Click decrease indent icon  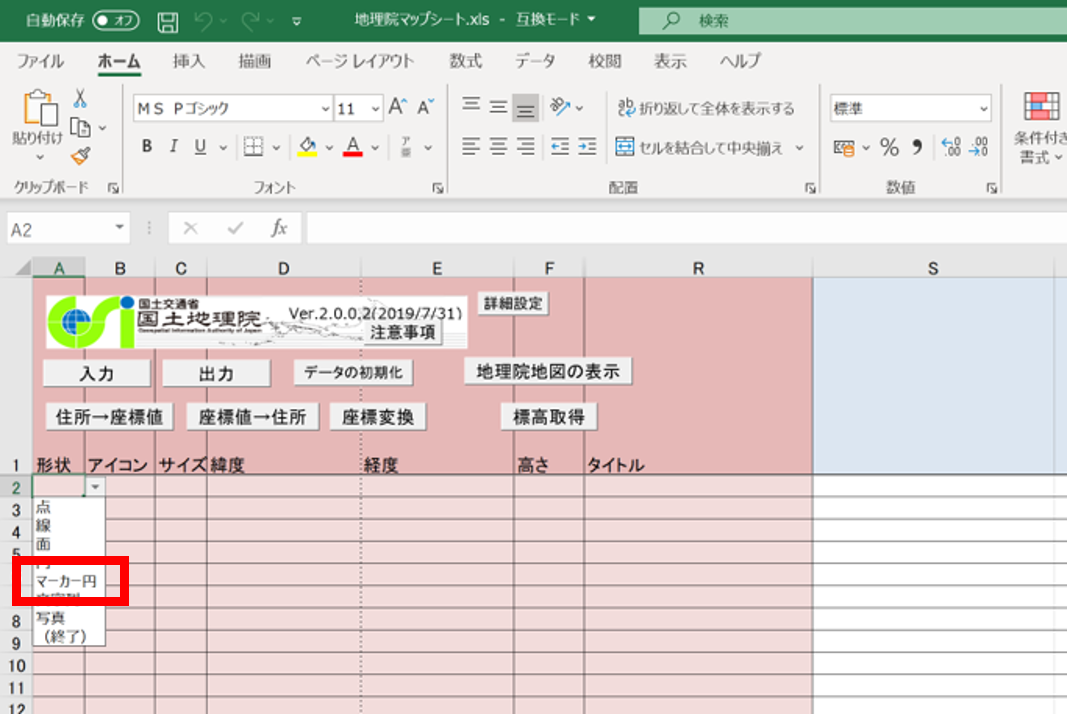click(560, 146)
